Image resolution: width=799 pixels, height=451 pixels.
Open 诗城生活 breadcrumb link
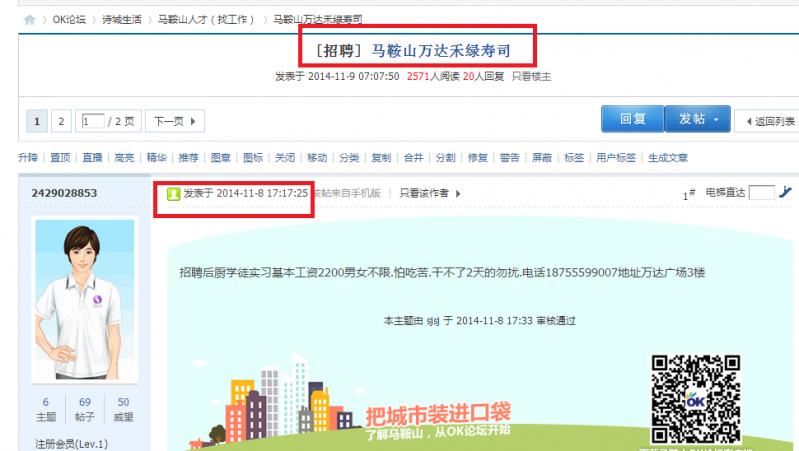(122, 20)
